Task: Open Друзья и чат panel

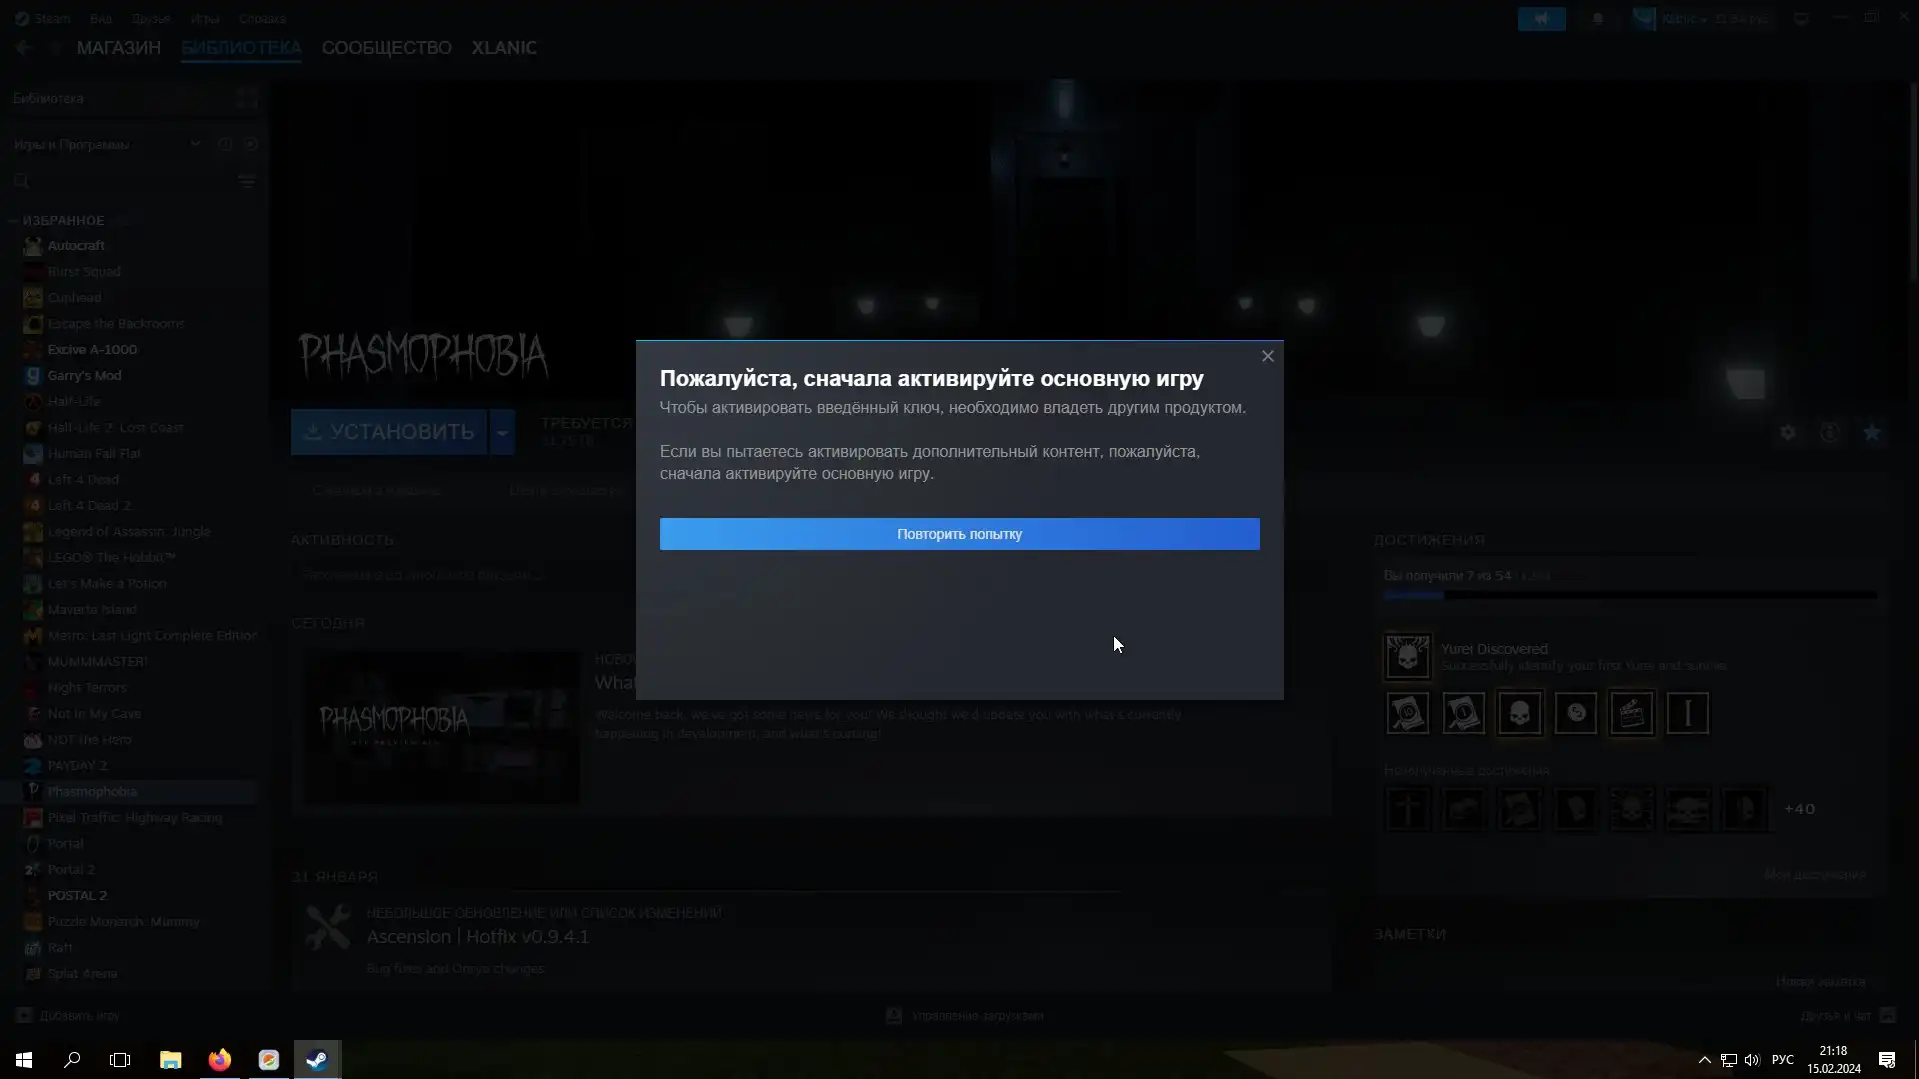Action: pos(1847,1015)
